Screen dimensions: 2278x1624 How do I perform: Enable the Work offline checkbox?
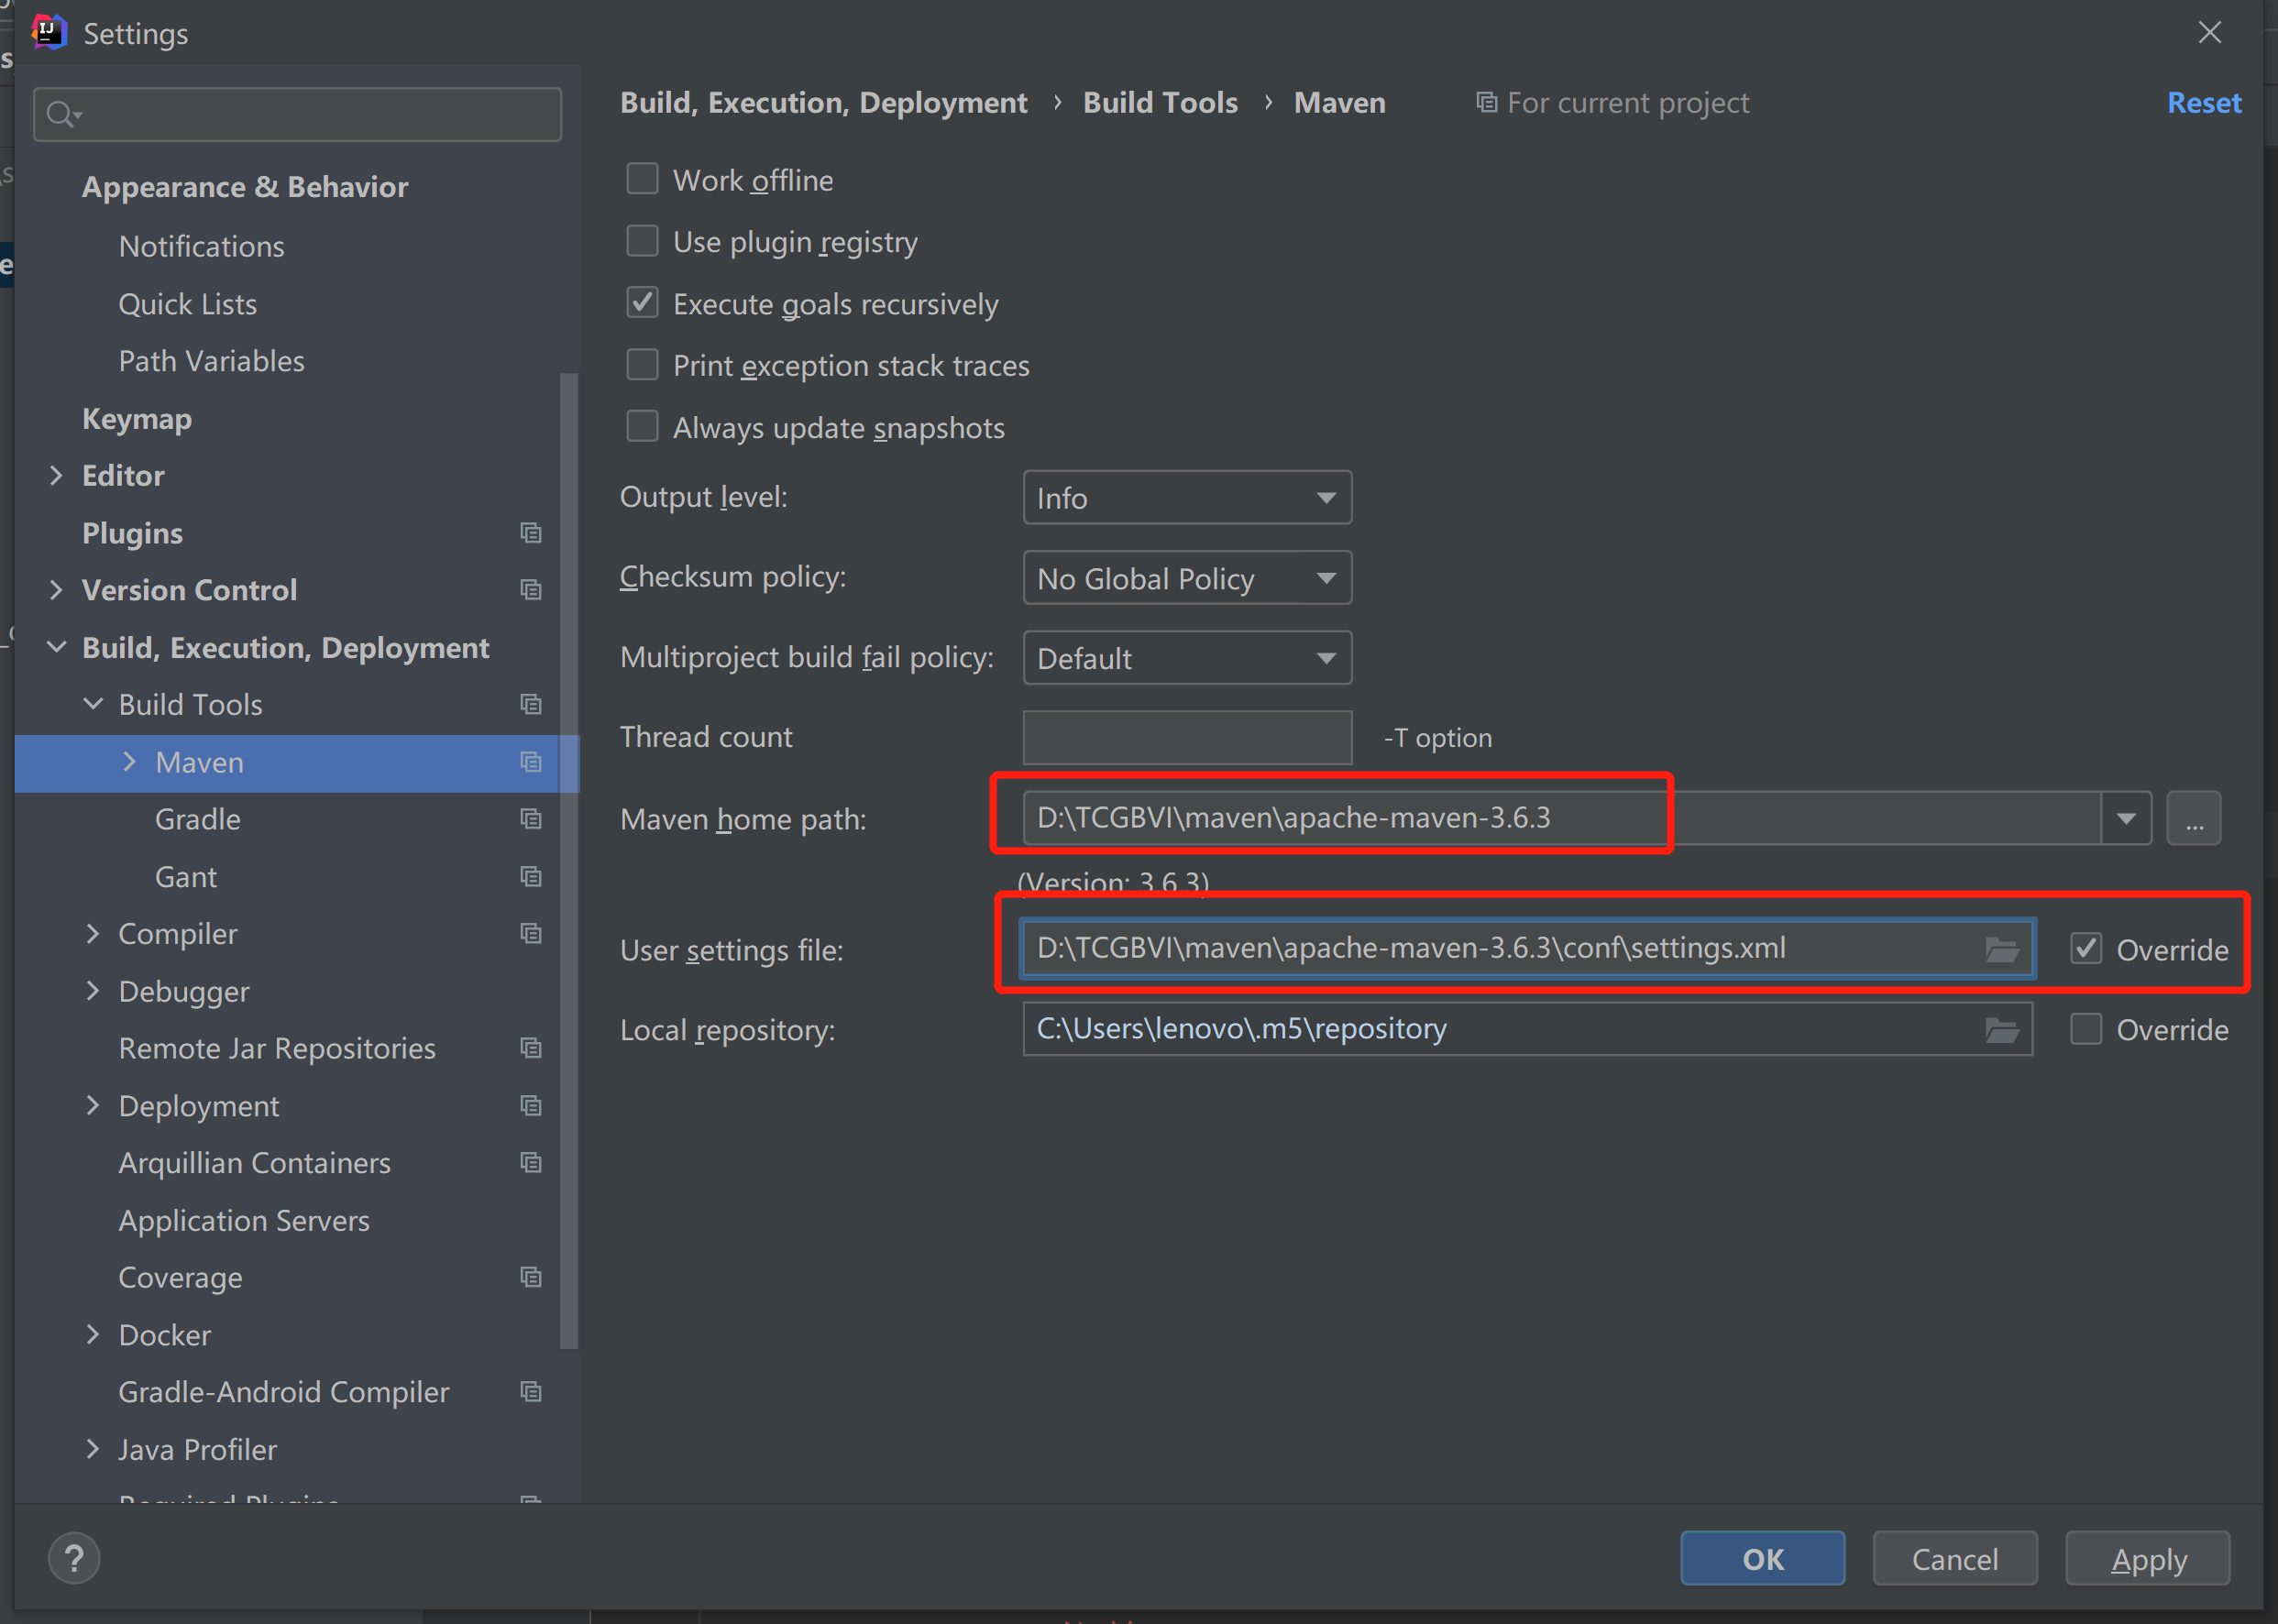[642, 180]
